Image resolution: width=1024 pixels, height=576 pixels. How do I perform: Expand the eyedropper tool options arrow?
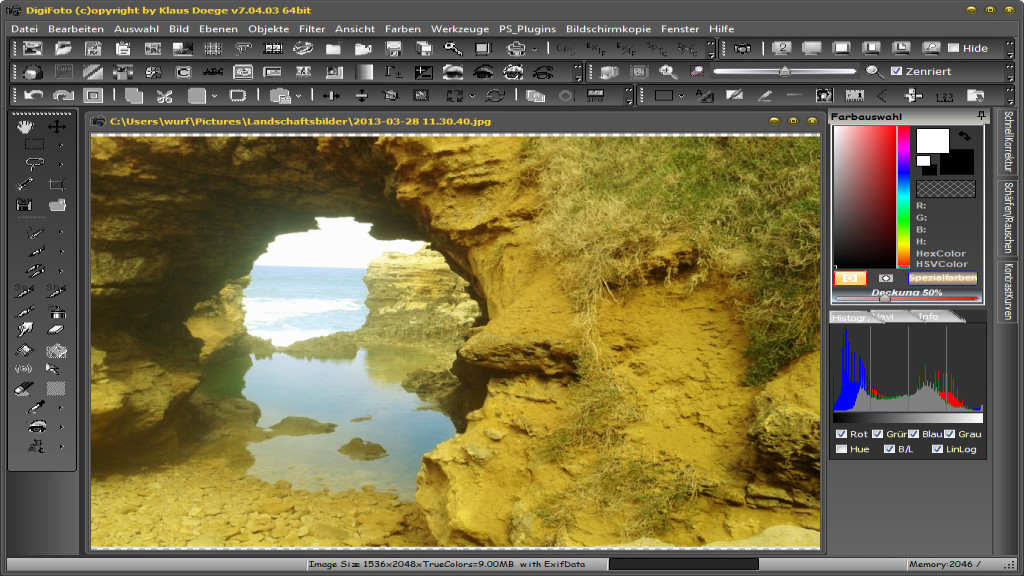tap(61, 408)
